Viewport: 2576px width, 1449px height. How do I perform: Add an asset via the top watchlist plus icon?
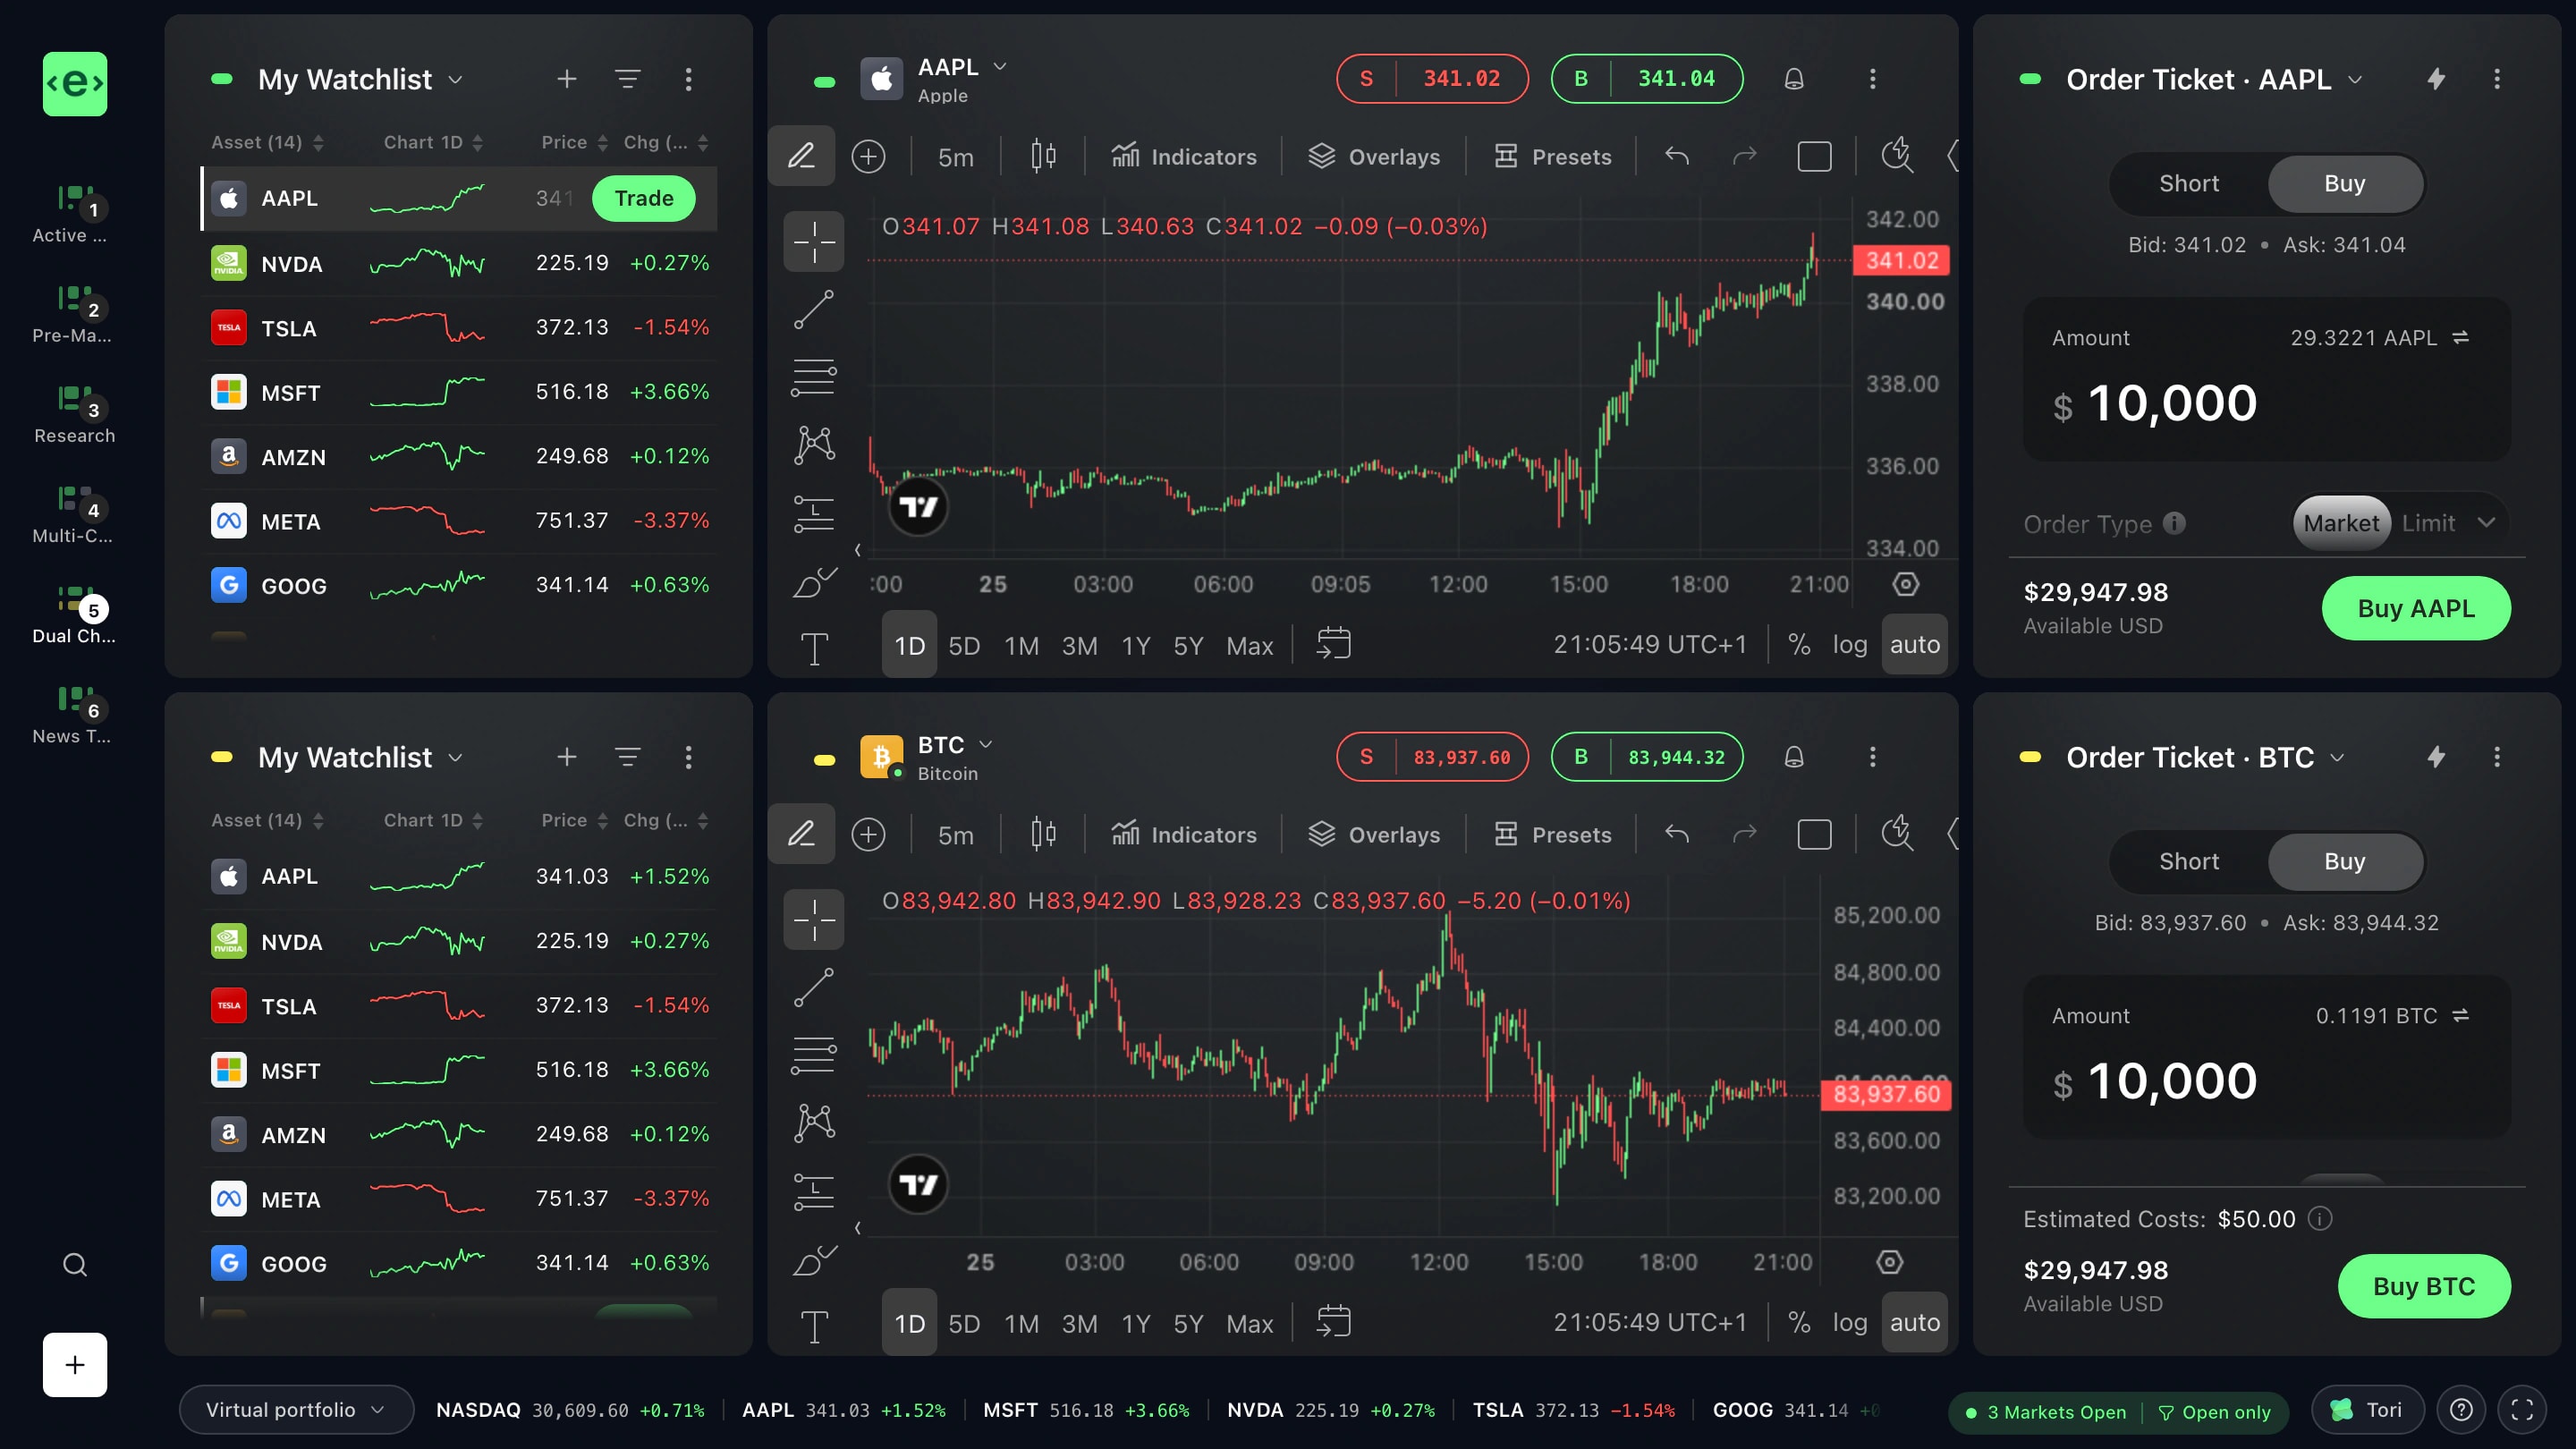567,79
